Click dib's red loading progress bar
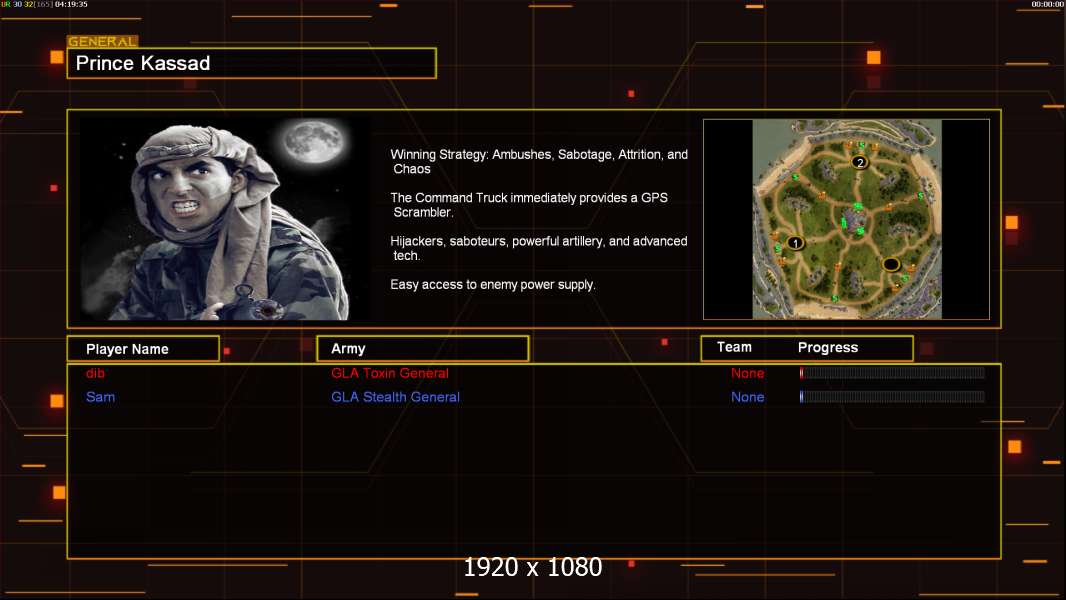This screenshot has height=600, width=1066. point(892,372)
